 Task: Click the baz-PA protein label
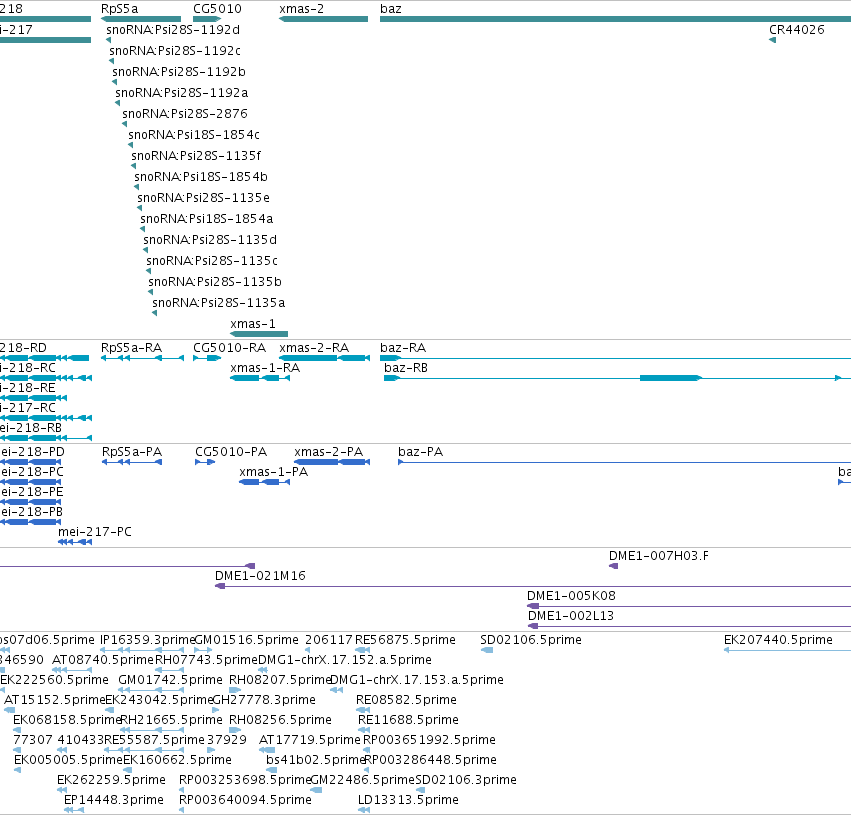(x=420, y=452)
